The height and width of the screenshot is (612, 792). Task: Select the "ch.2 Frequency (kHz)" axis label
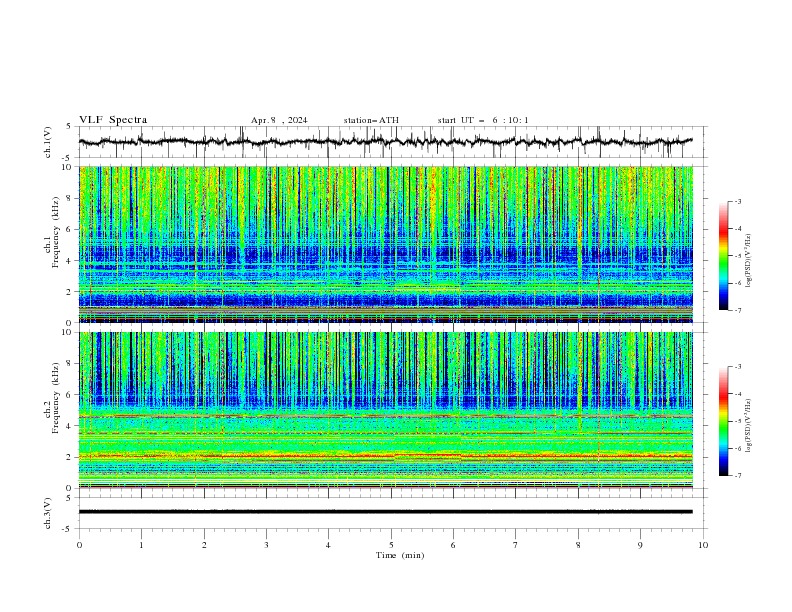pyautogui.click(x=52, y=398)
